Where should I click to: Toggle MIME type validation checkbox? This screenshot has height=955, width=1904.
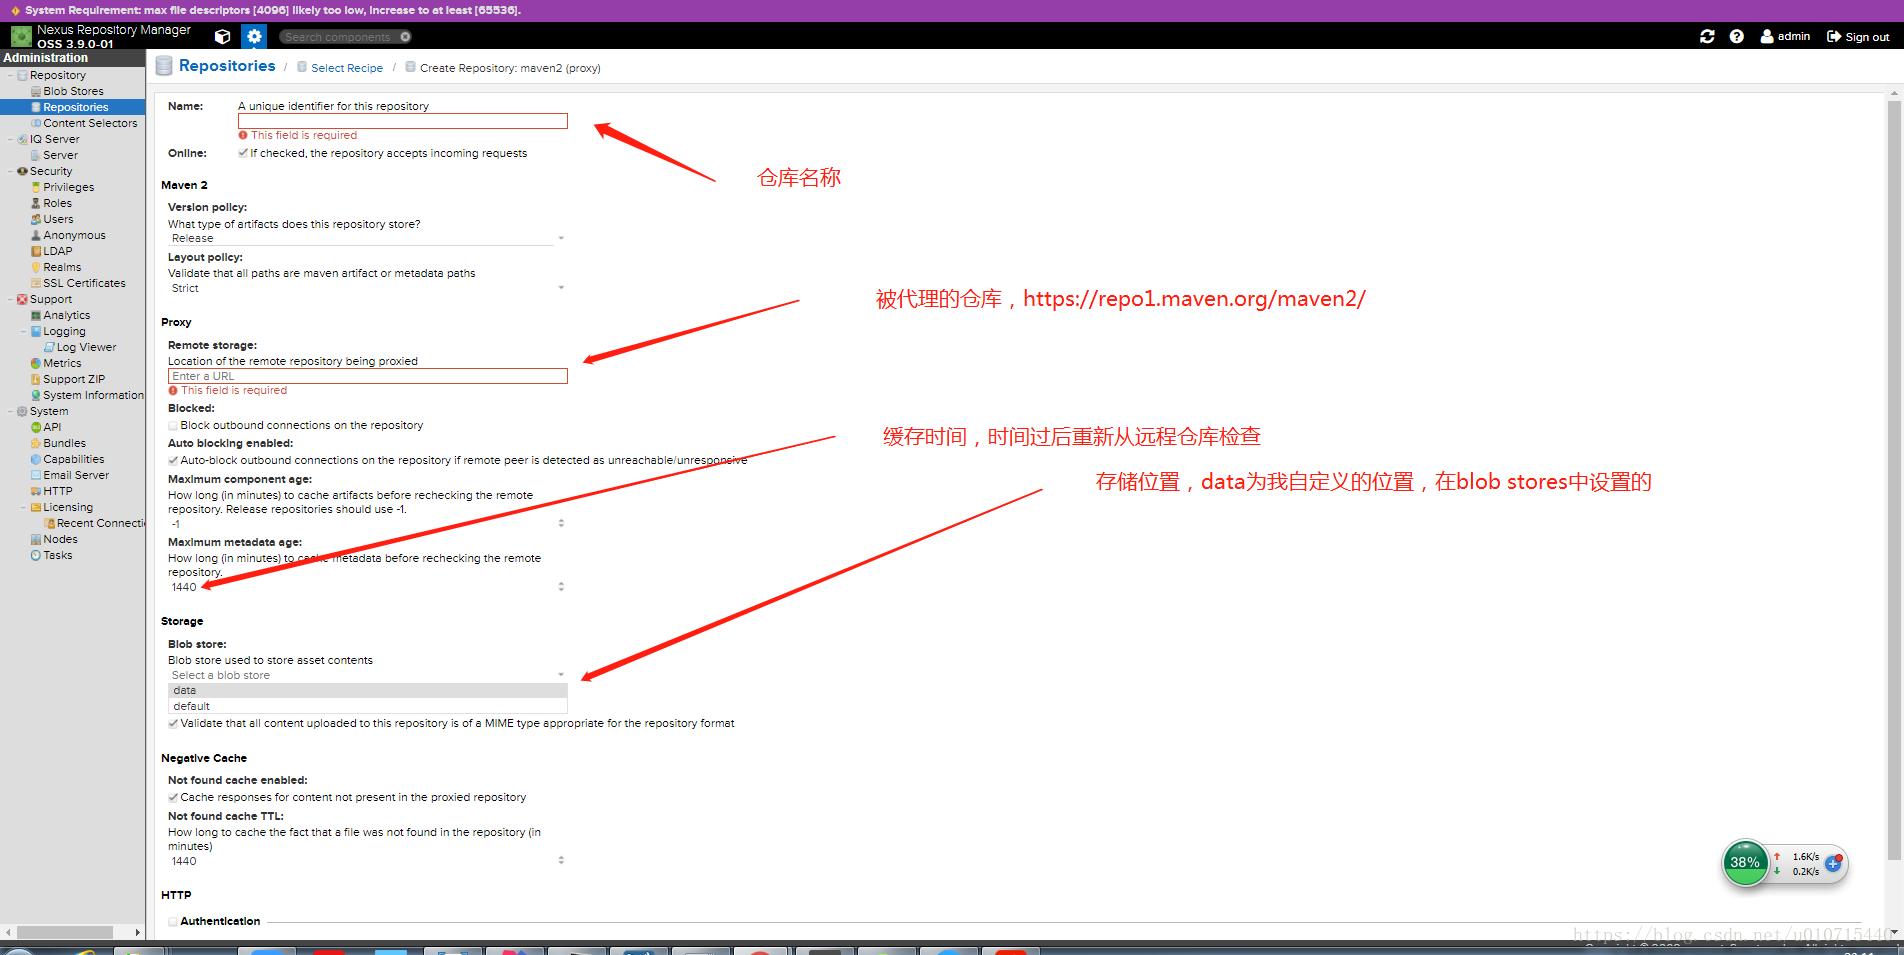click(x=173, y=724)
